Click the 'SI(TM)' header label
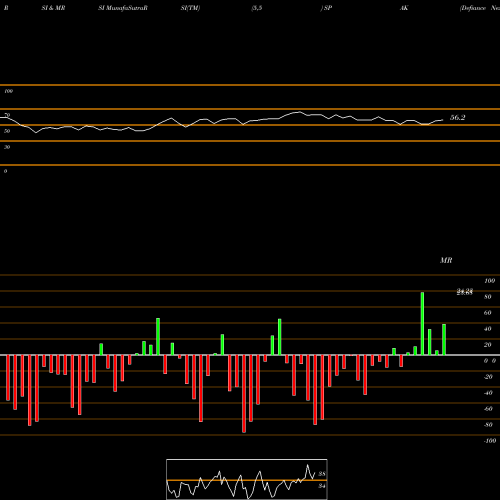Screen dimensions: 500x500 click(x=190, y=8)
